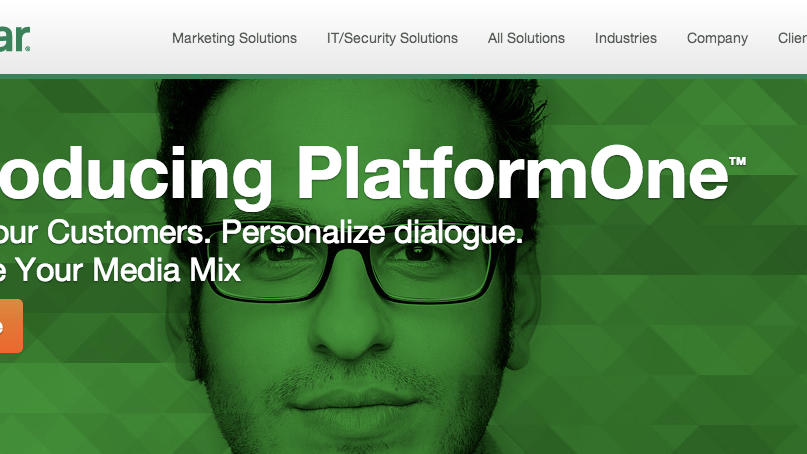The width and height of the screenshot is (807, 454).
Task: Click the registered mark beside the logo
Action: (27, 49)
